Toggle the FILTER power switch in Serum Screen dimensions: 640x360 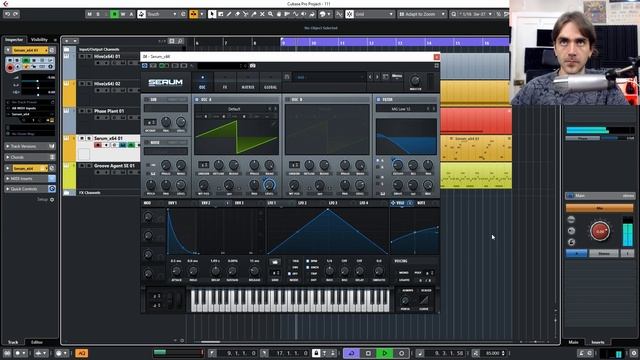pos(378,99)
